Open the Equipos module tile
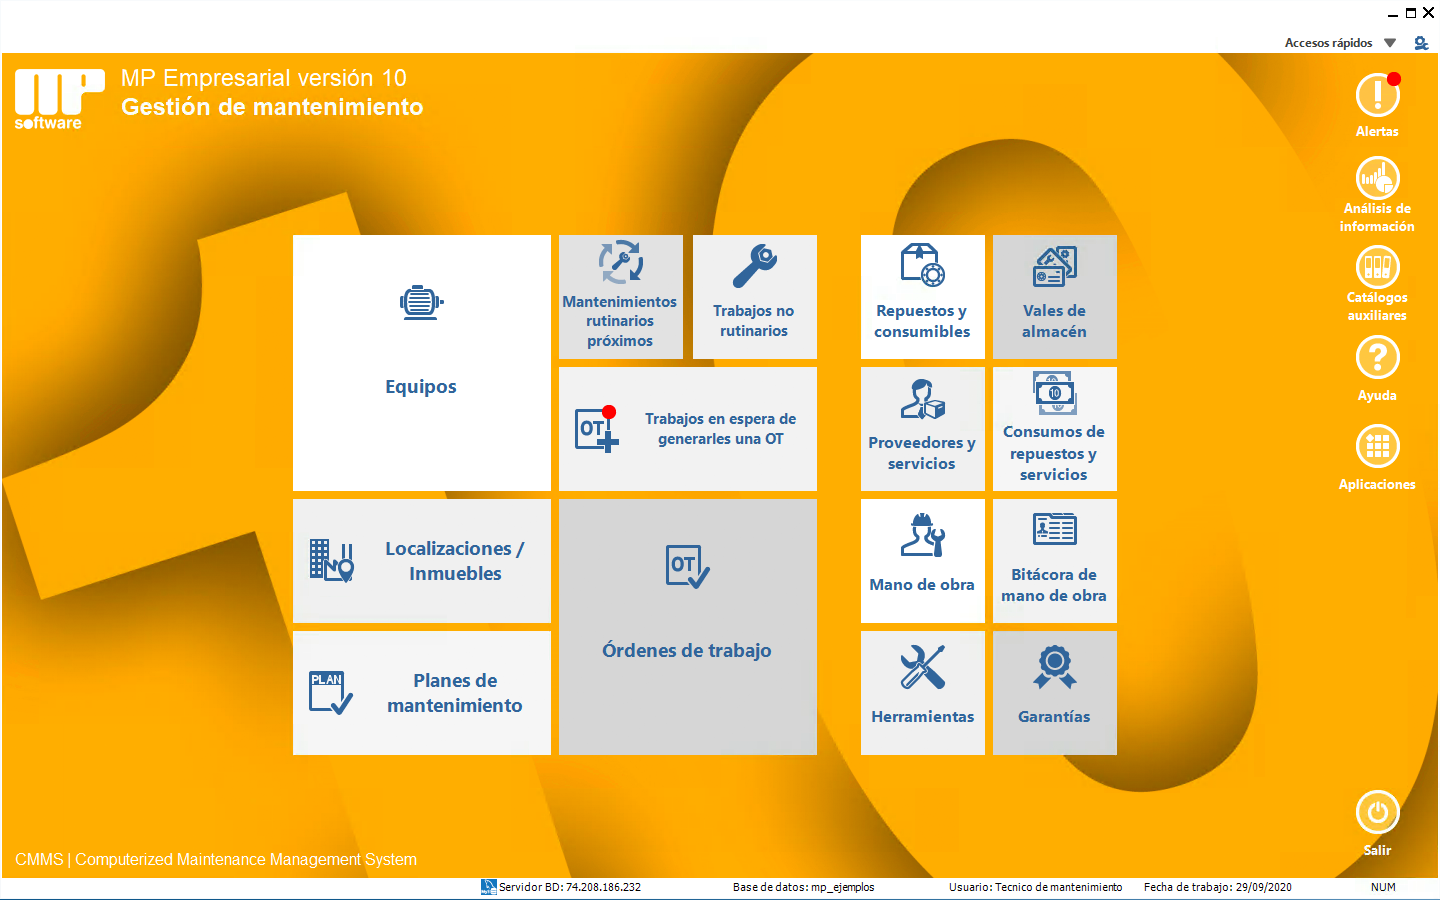The width and height of the screenshot is (1440, 900). pyautogui.click(x=421, y=363)
